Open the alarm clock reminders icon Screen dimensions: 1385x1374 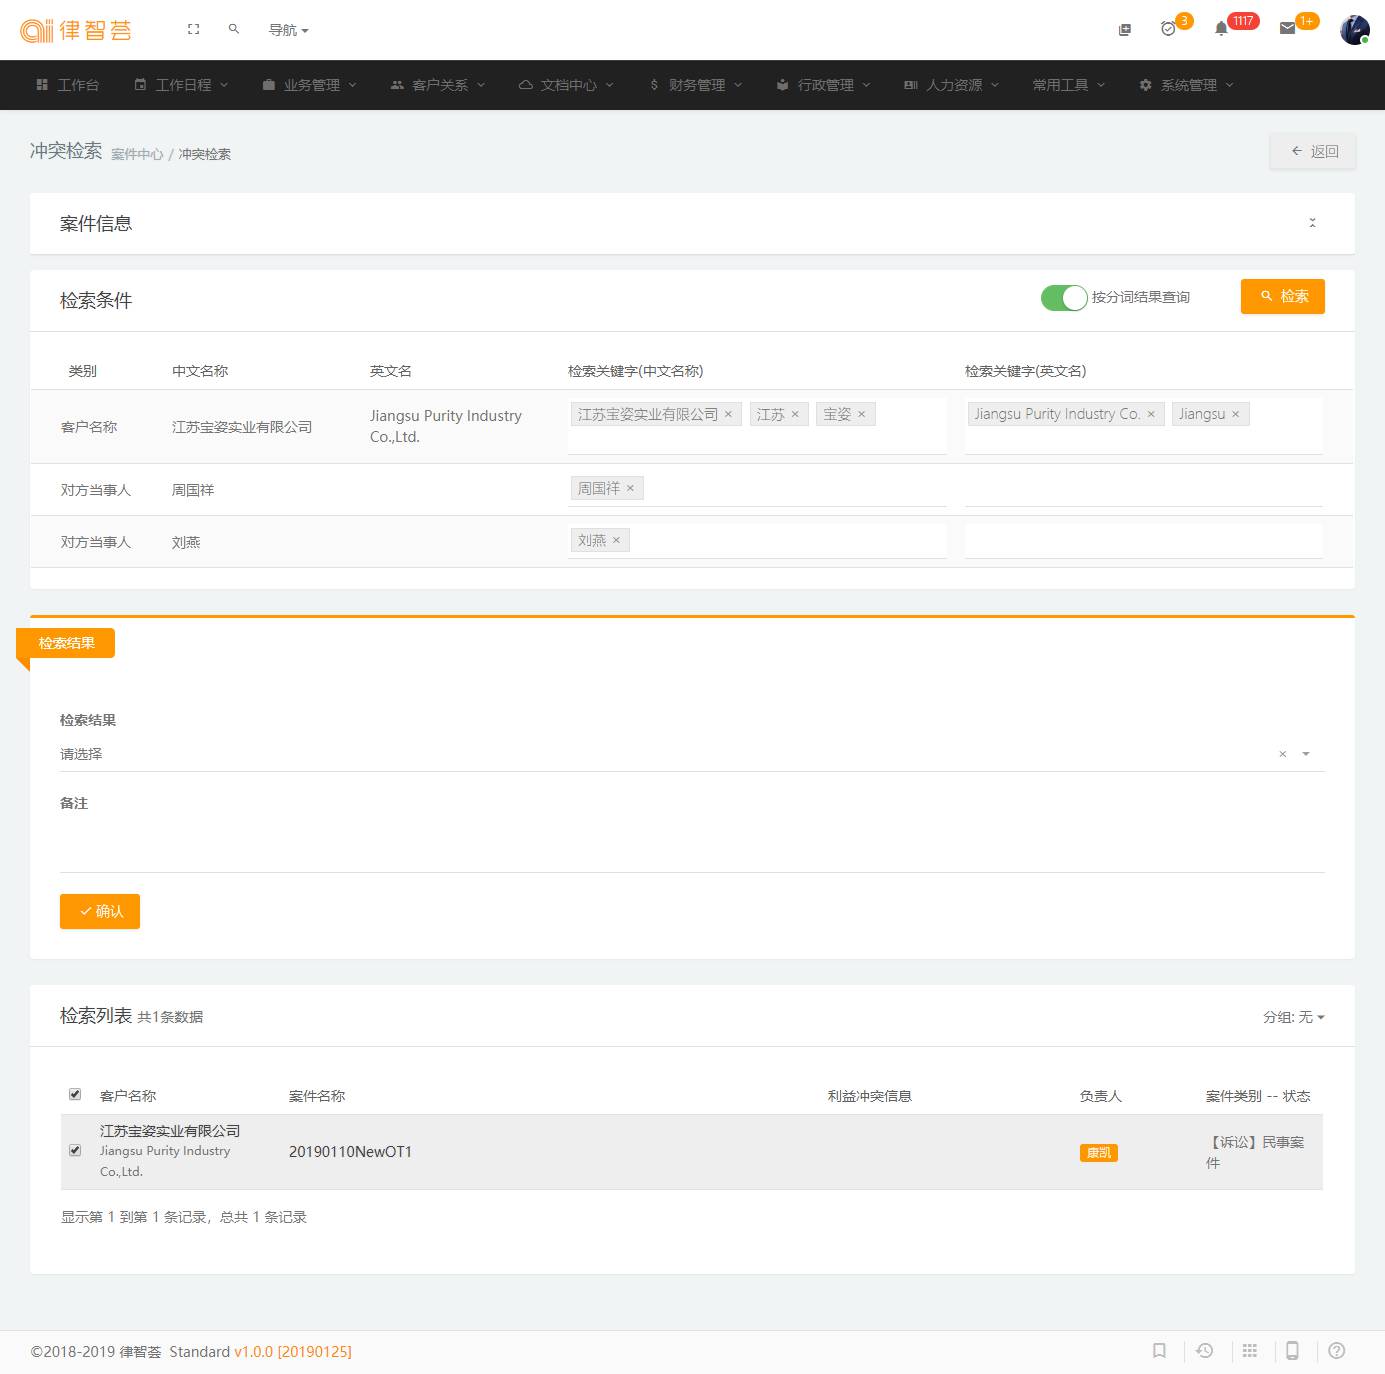coord(1168,29)
